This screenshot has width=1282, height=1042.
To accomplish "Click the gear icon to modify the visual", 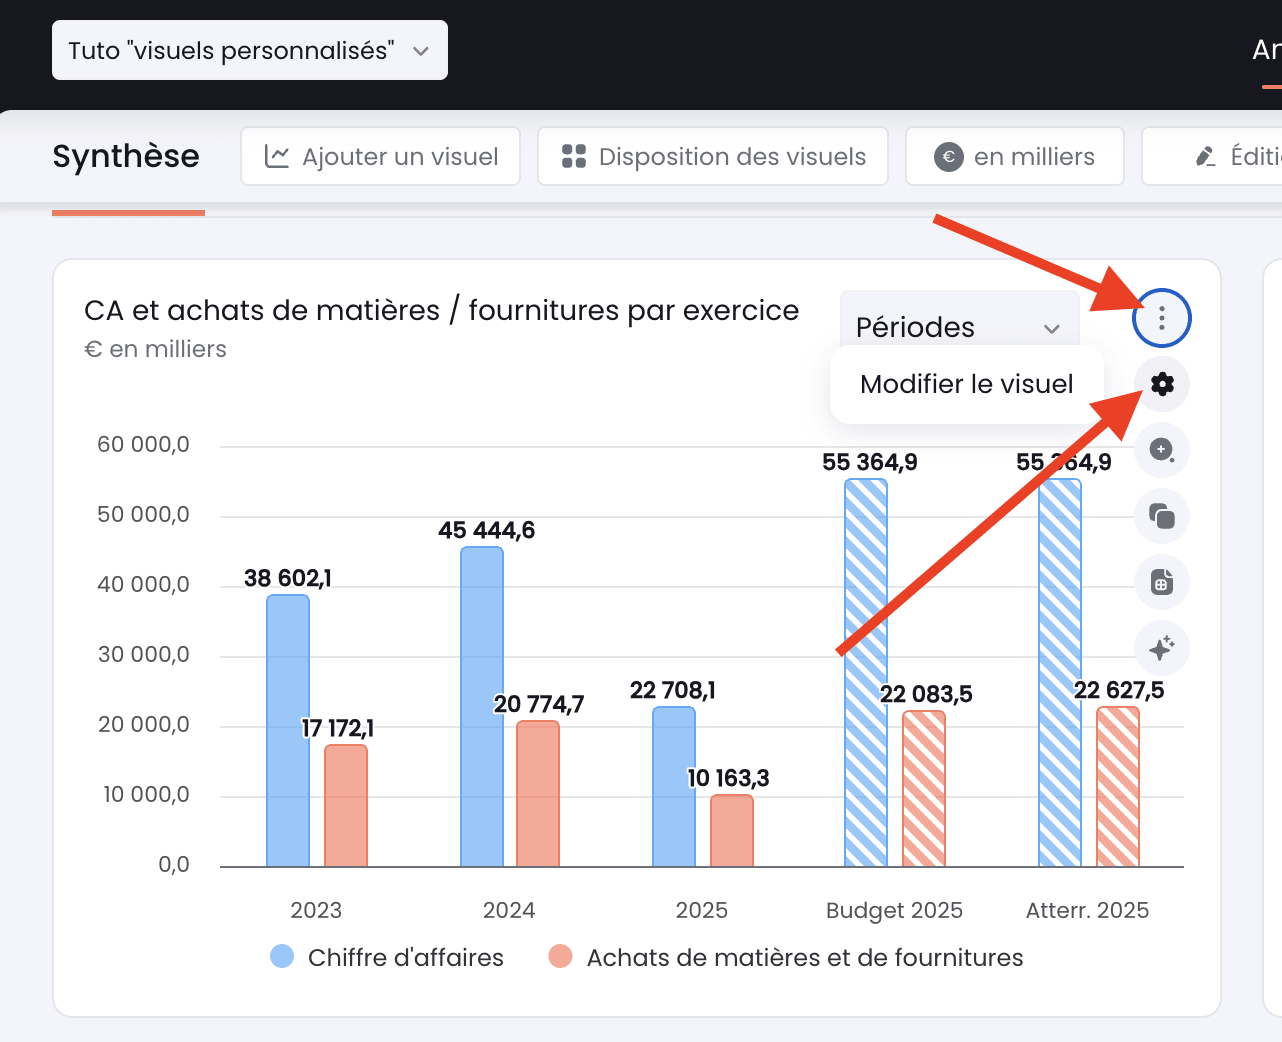I will tap(1162, 384).
